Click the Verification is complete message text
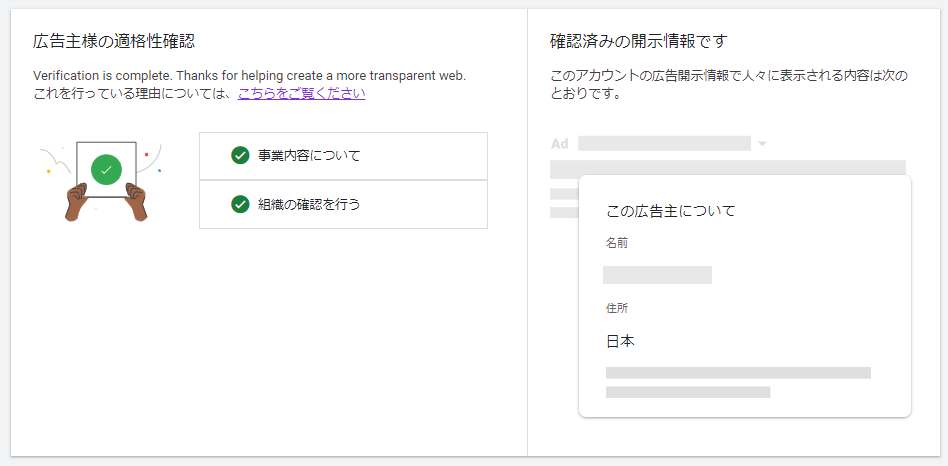The height and width of the screenshot is (466, 948). point(250,76)
